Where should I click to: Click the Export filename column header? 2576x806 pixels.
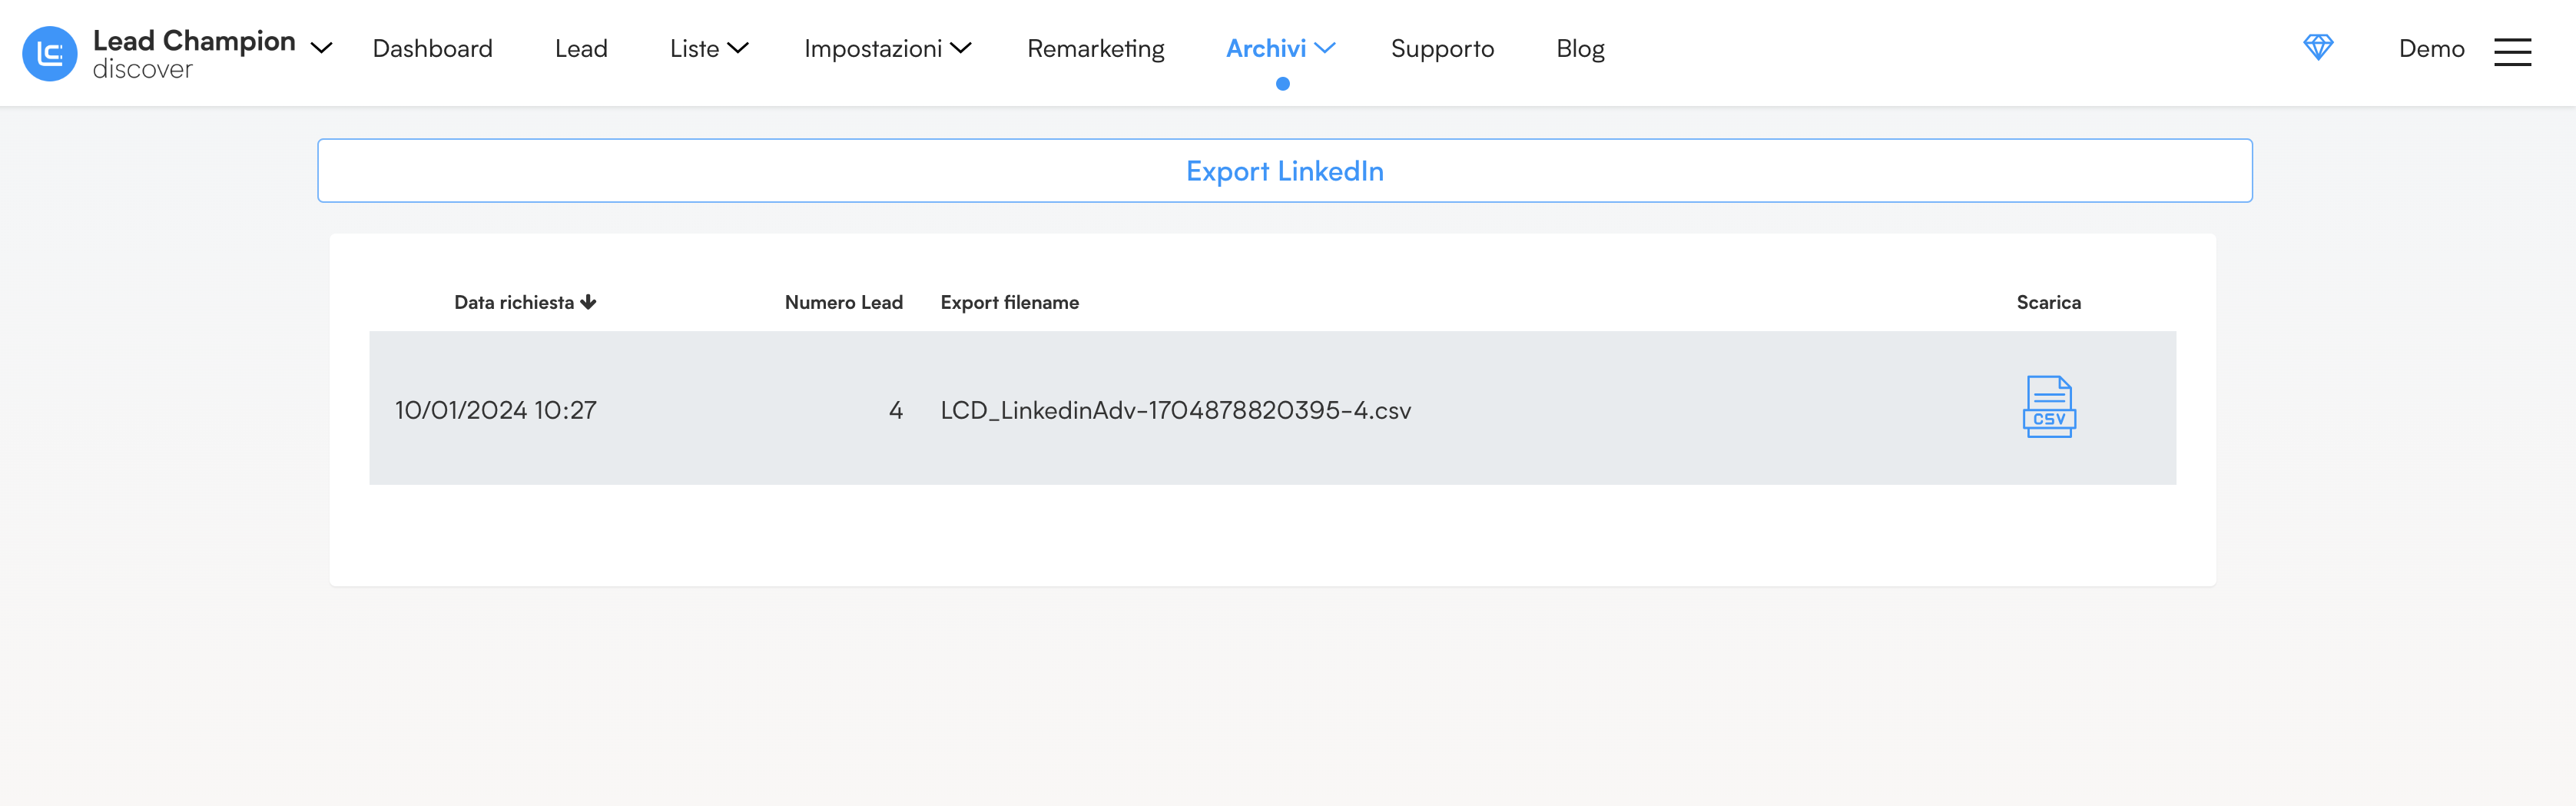pos(1009,302)
